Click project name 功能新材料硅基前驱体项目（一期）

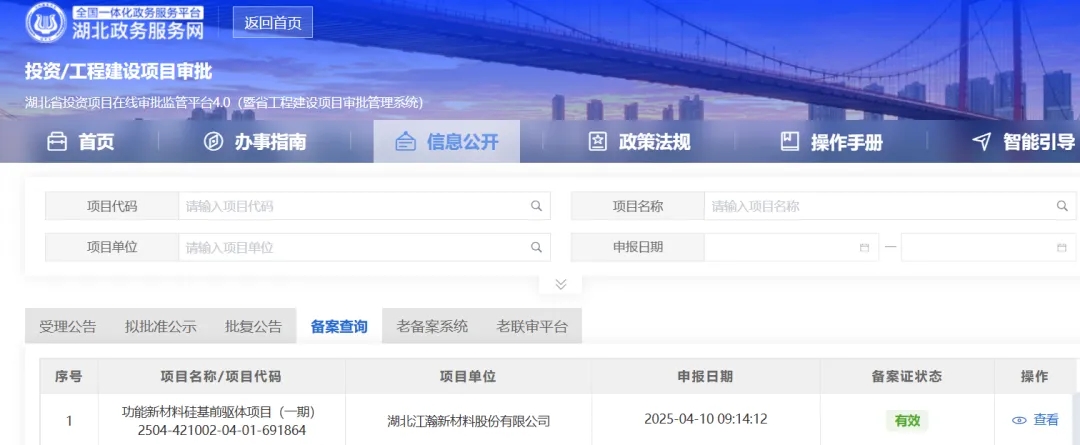click(218, 412)
